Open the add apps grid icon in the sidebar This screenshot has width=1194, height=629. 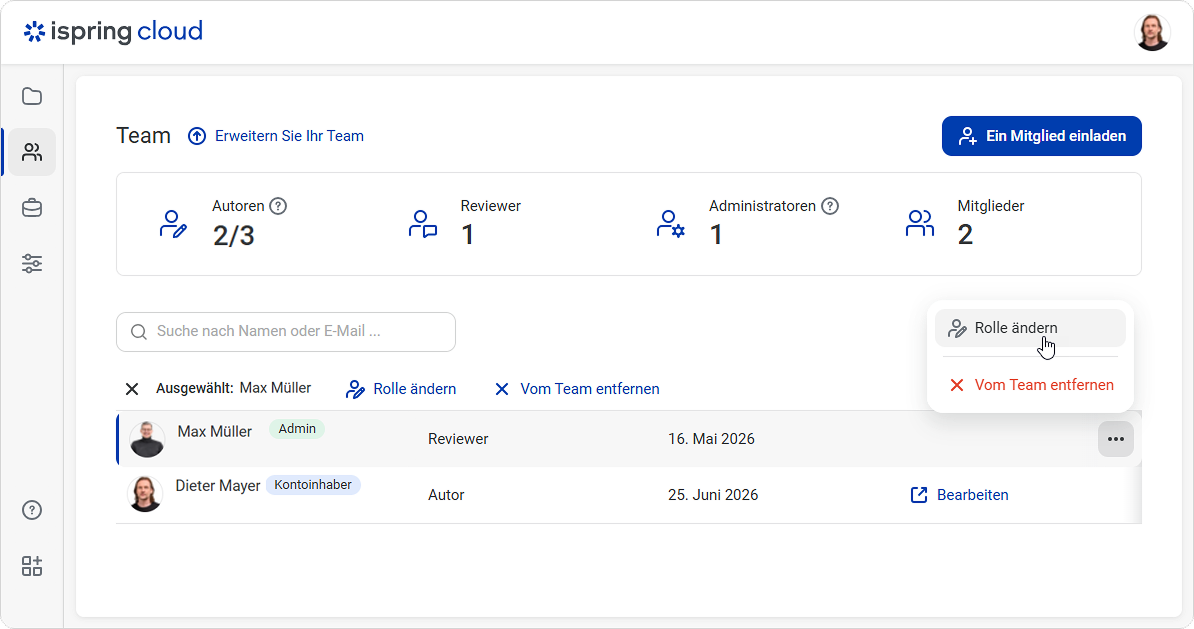point(32,566)
